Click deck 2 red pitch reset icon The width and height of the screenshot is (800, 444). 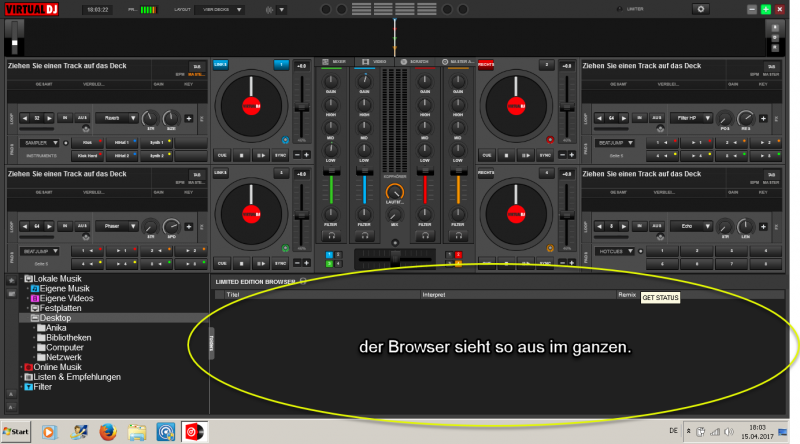point(550,140)
